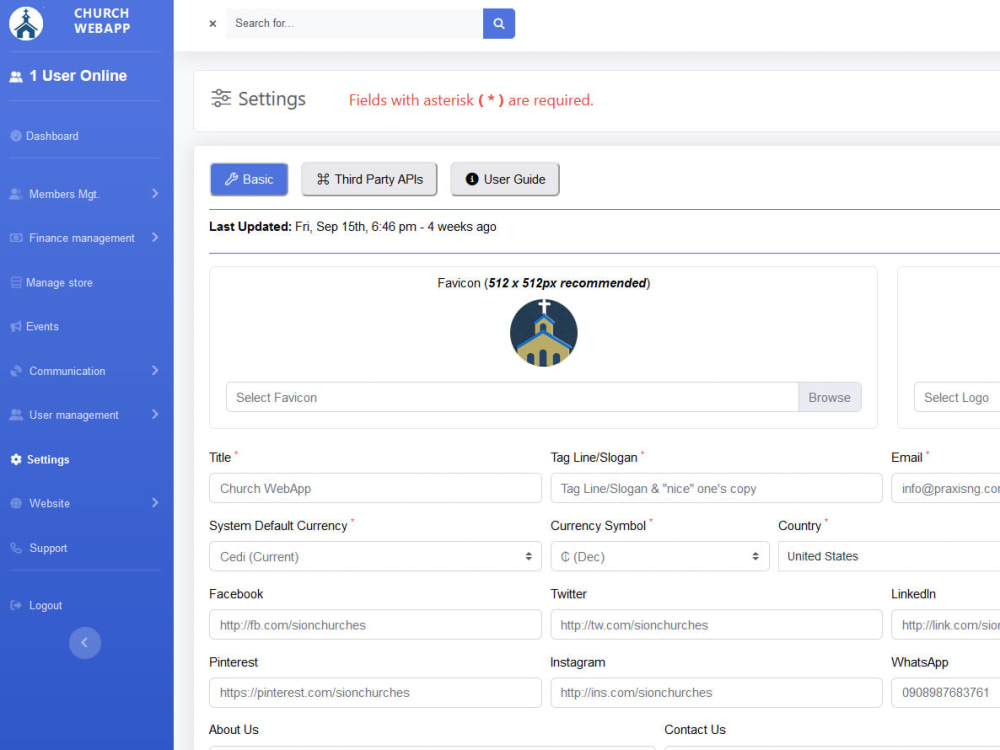
Task: Click the User management people icon
Action: 16,415
